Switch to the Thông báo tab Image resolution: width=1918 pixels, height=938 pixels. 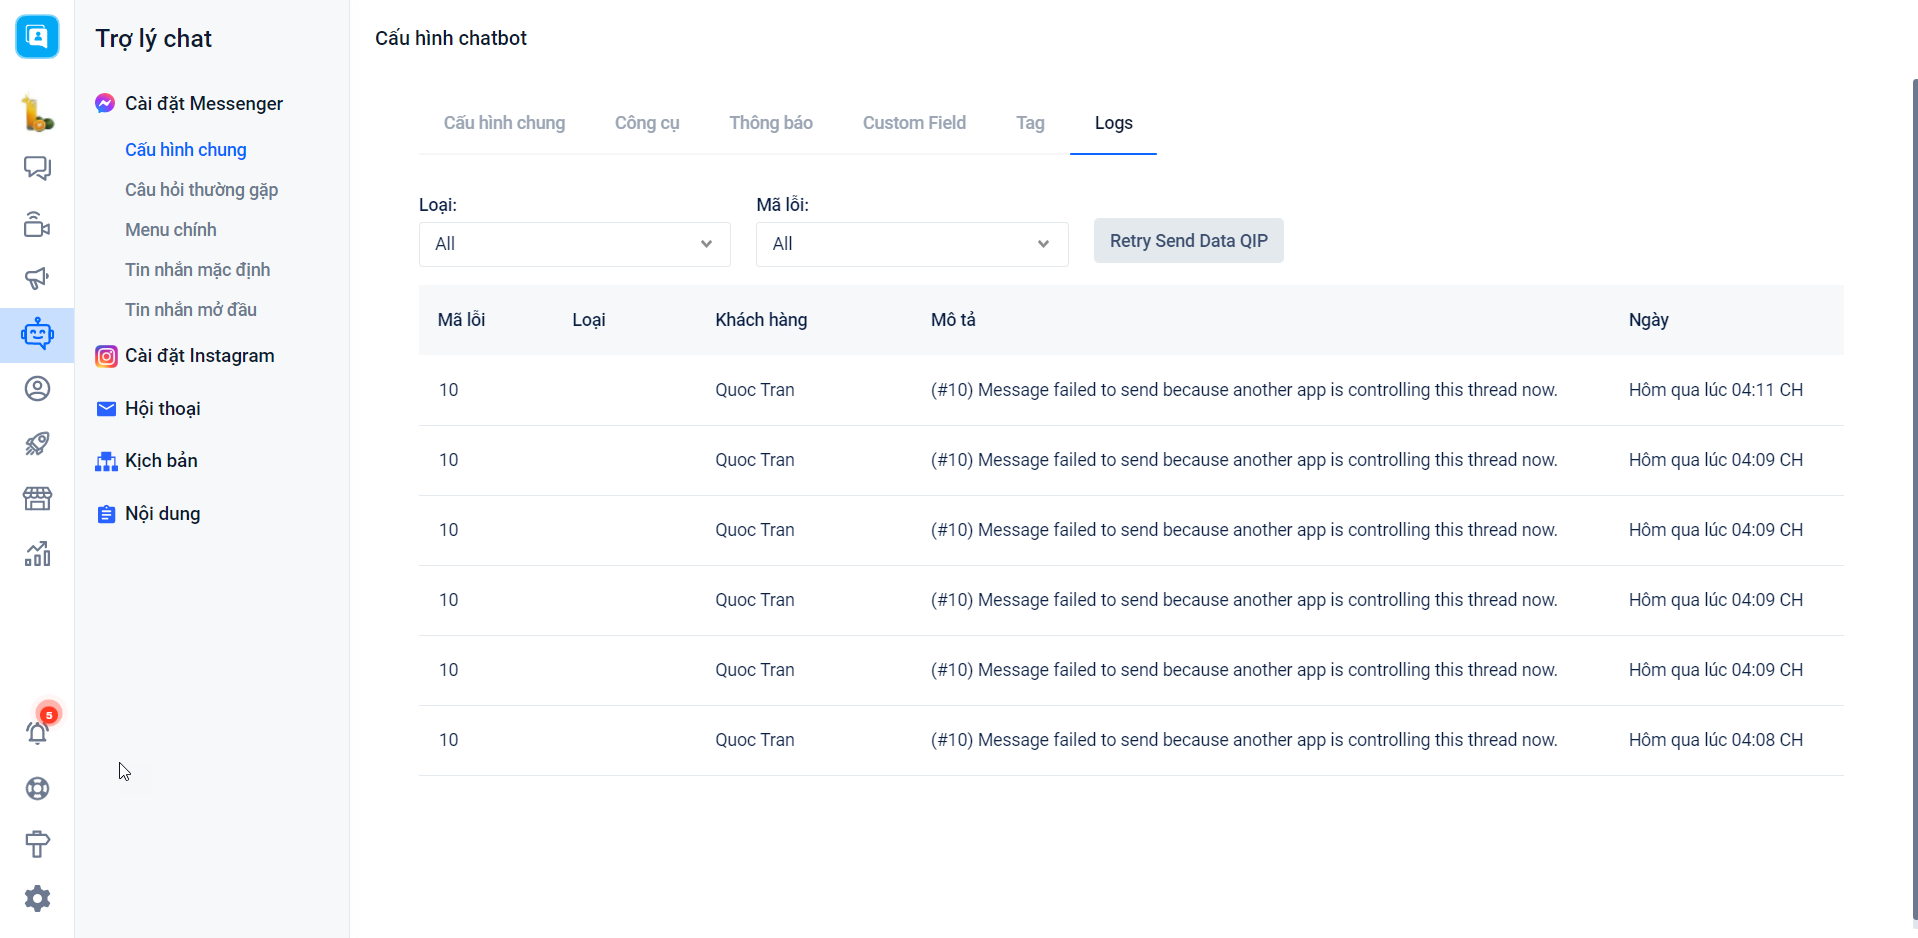pos(770,123)
